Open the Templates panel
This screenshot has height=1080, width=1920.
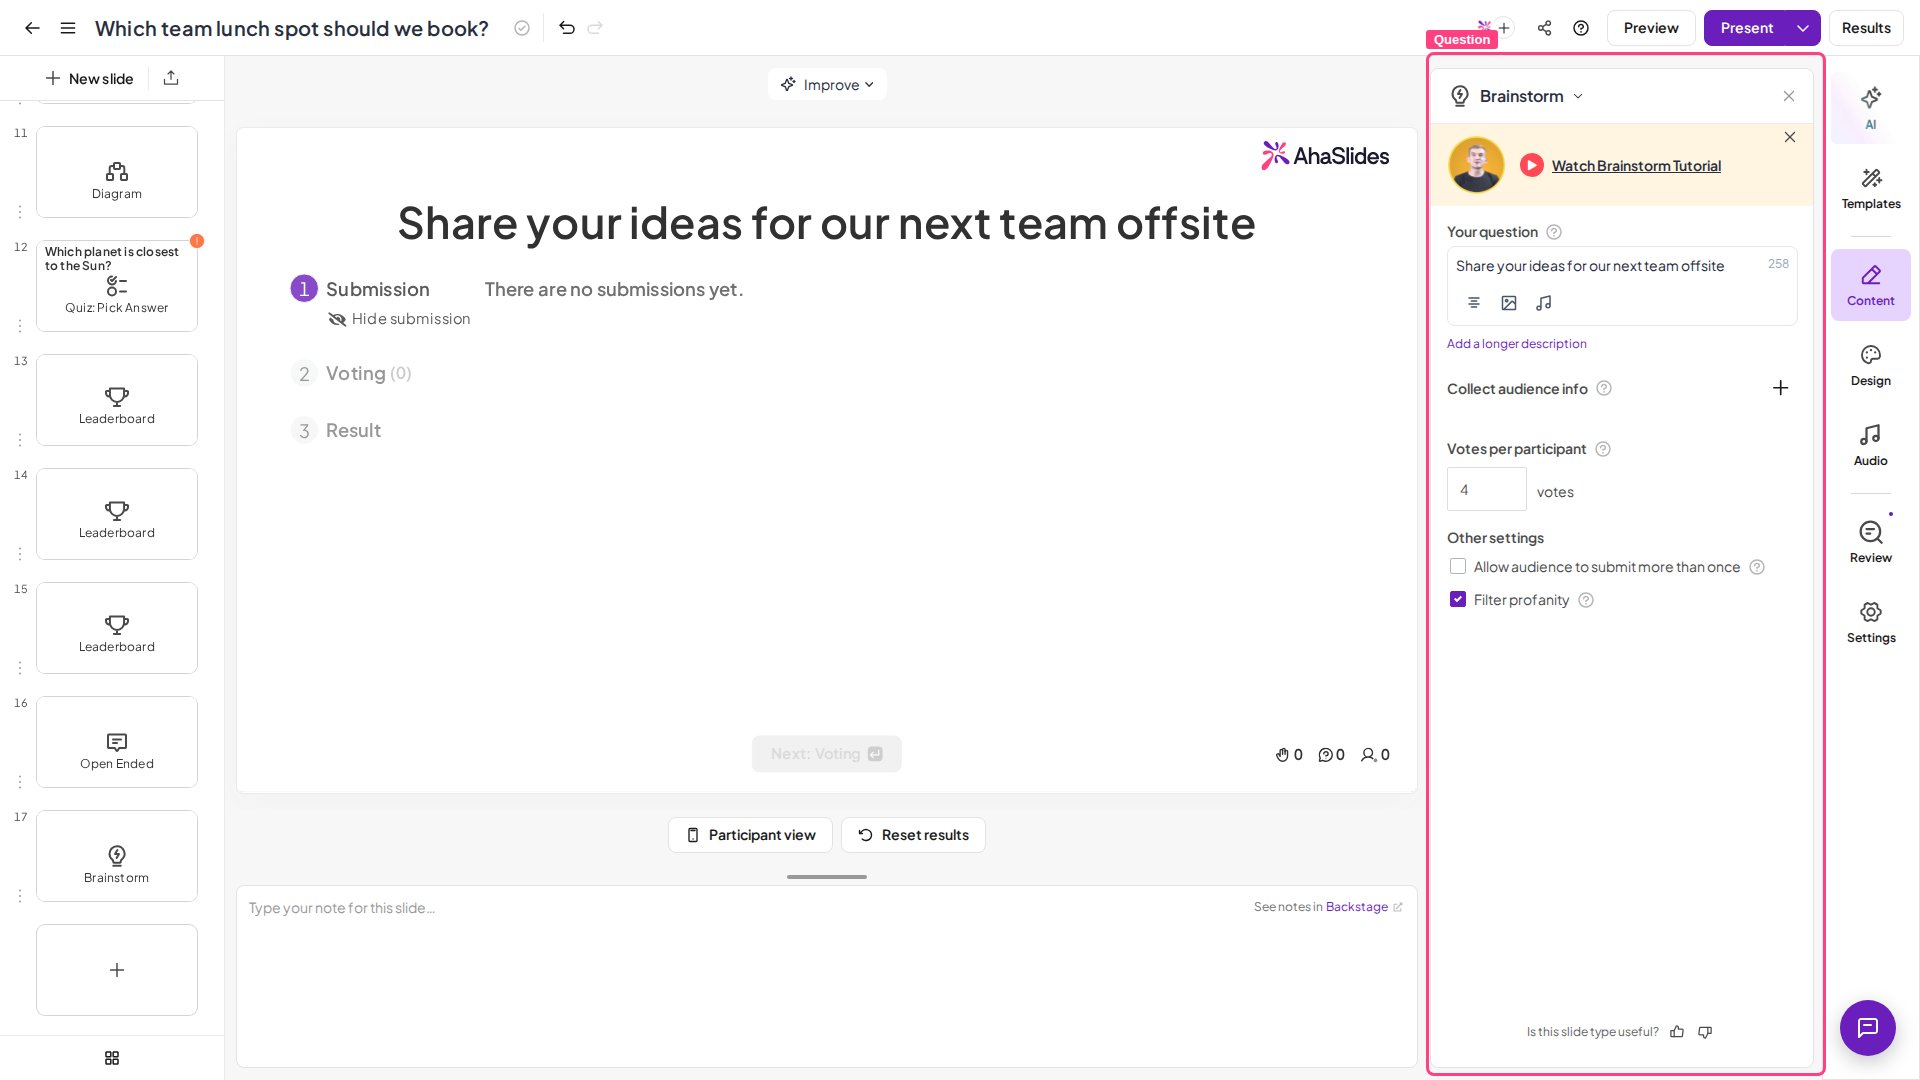pyautogui.click(x=1871, y=189)
